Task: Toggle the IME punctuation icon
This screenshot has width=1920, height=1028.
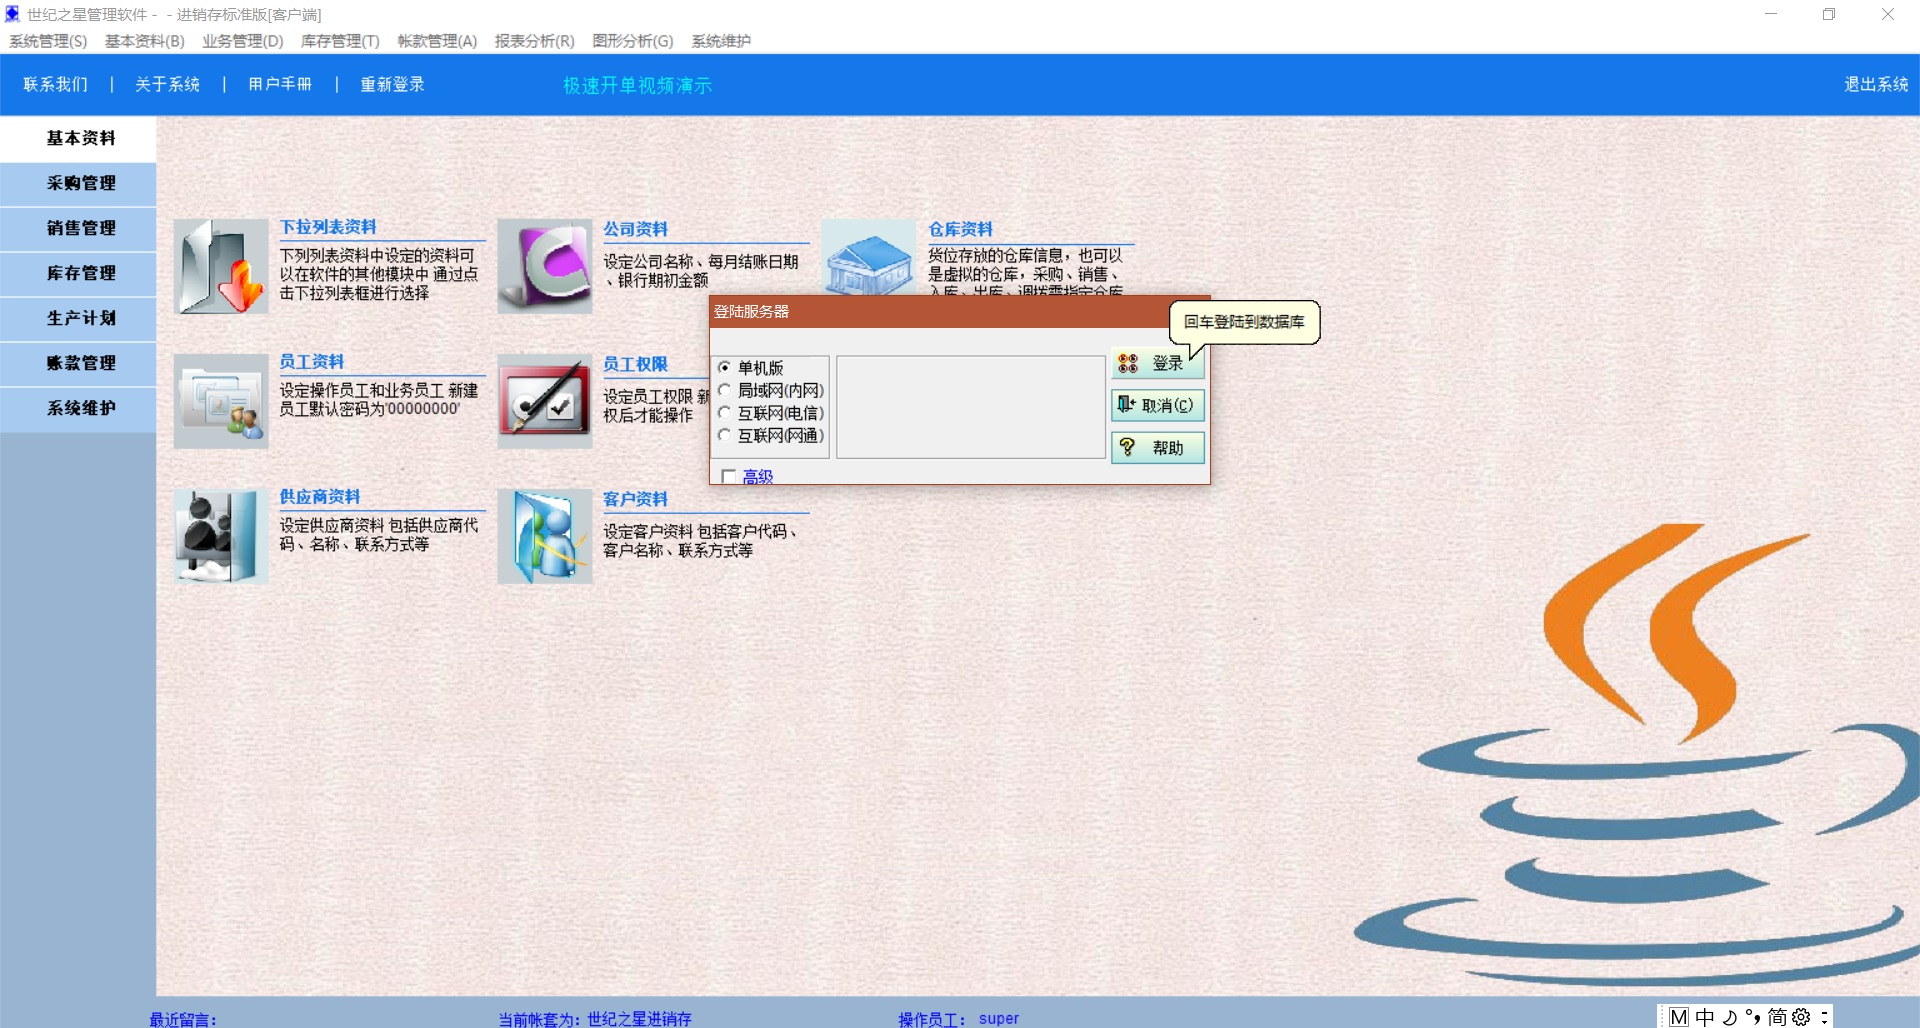Action: click(1753, 1017)
